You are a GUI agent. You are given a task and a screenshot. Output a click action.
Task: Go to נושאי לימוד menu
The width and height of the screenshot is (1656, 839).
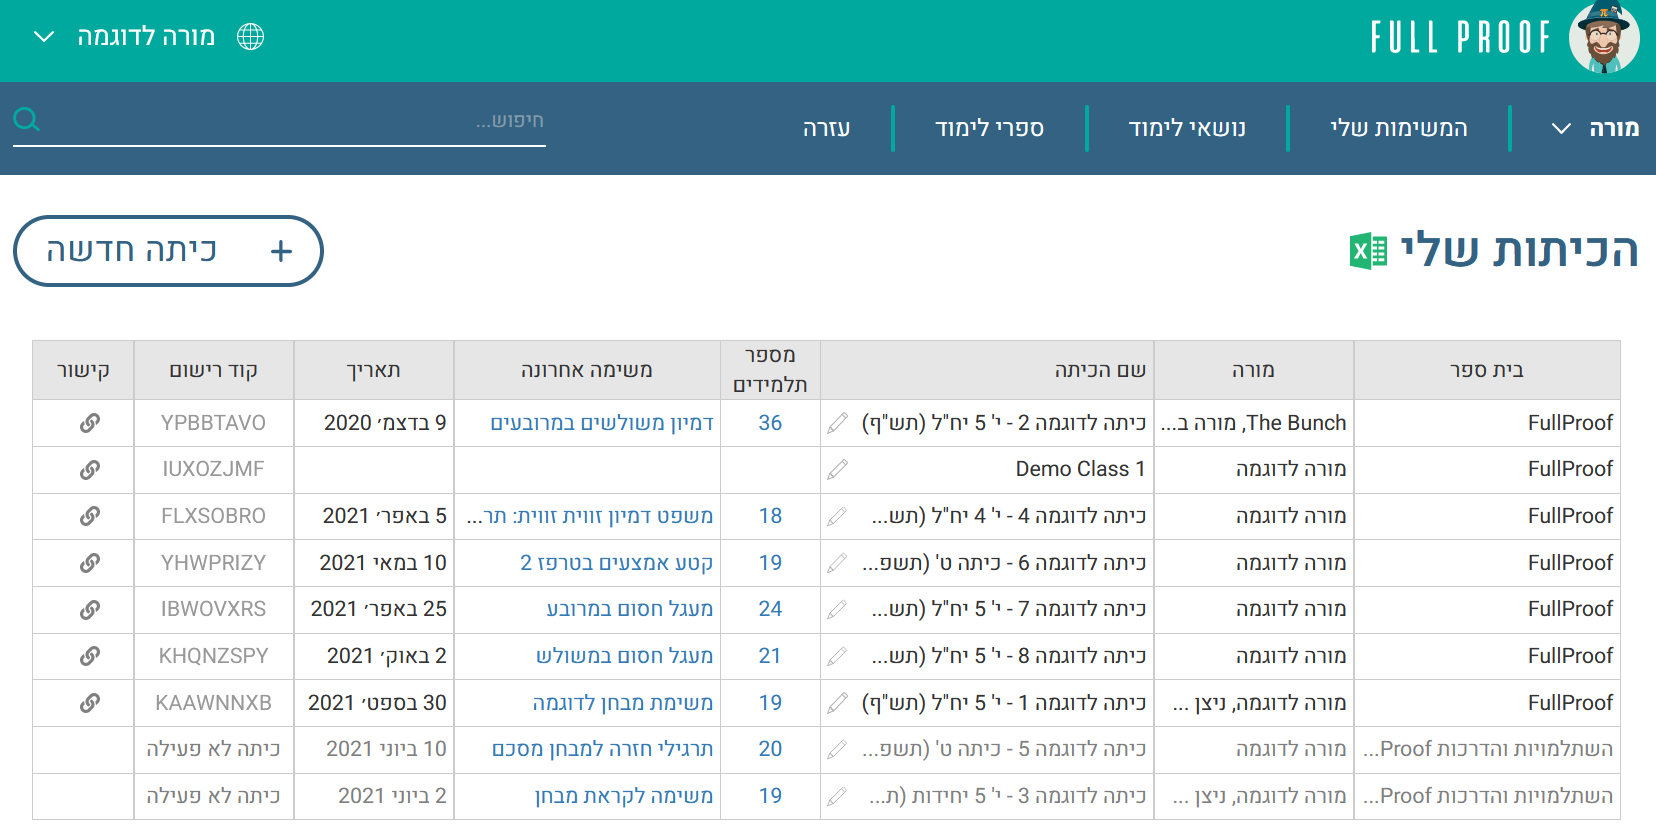[1187, 128]
